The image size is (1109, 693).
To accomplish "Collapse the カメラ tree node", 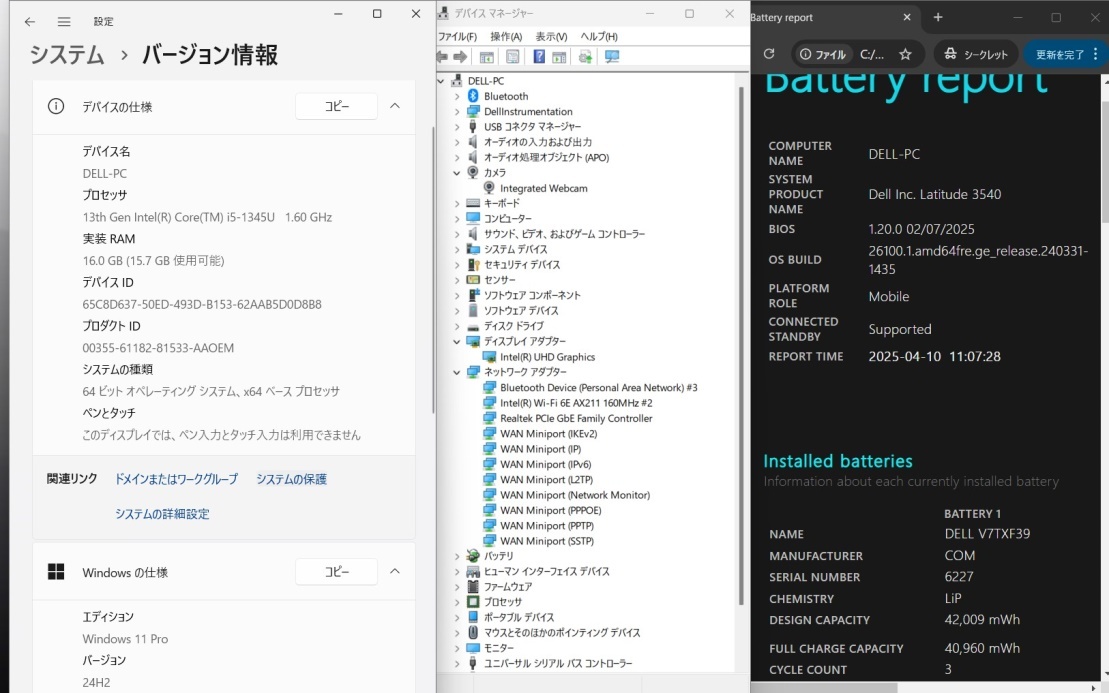I will 457,173.
